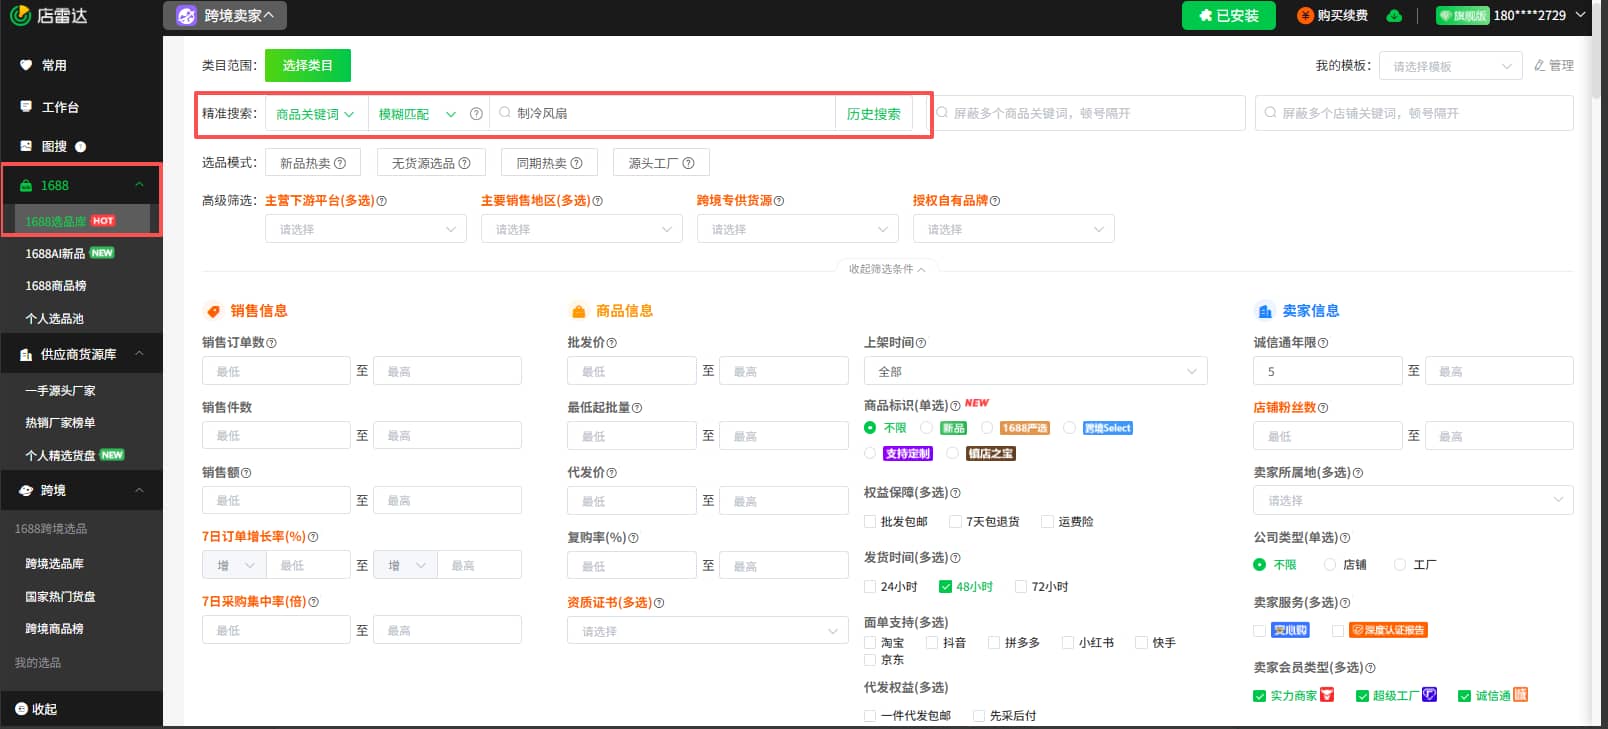
Task: Open 国家热门货盘 sidebar item
Action: coord(60,597)
